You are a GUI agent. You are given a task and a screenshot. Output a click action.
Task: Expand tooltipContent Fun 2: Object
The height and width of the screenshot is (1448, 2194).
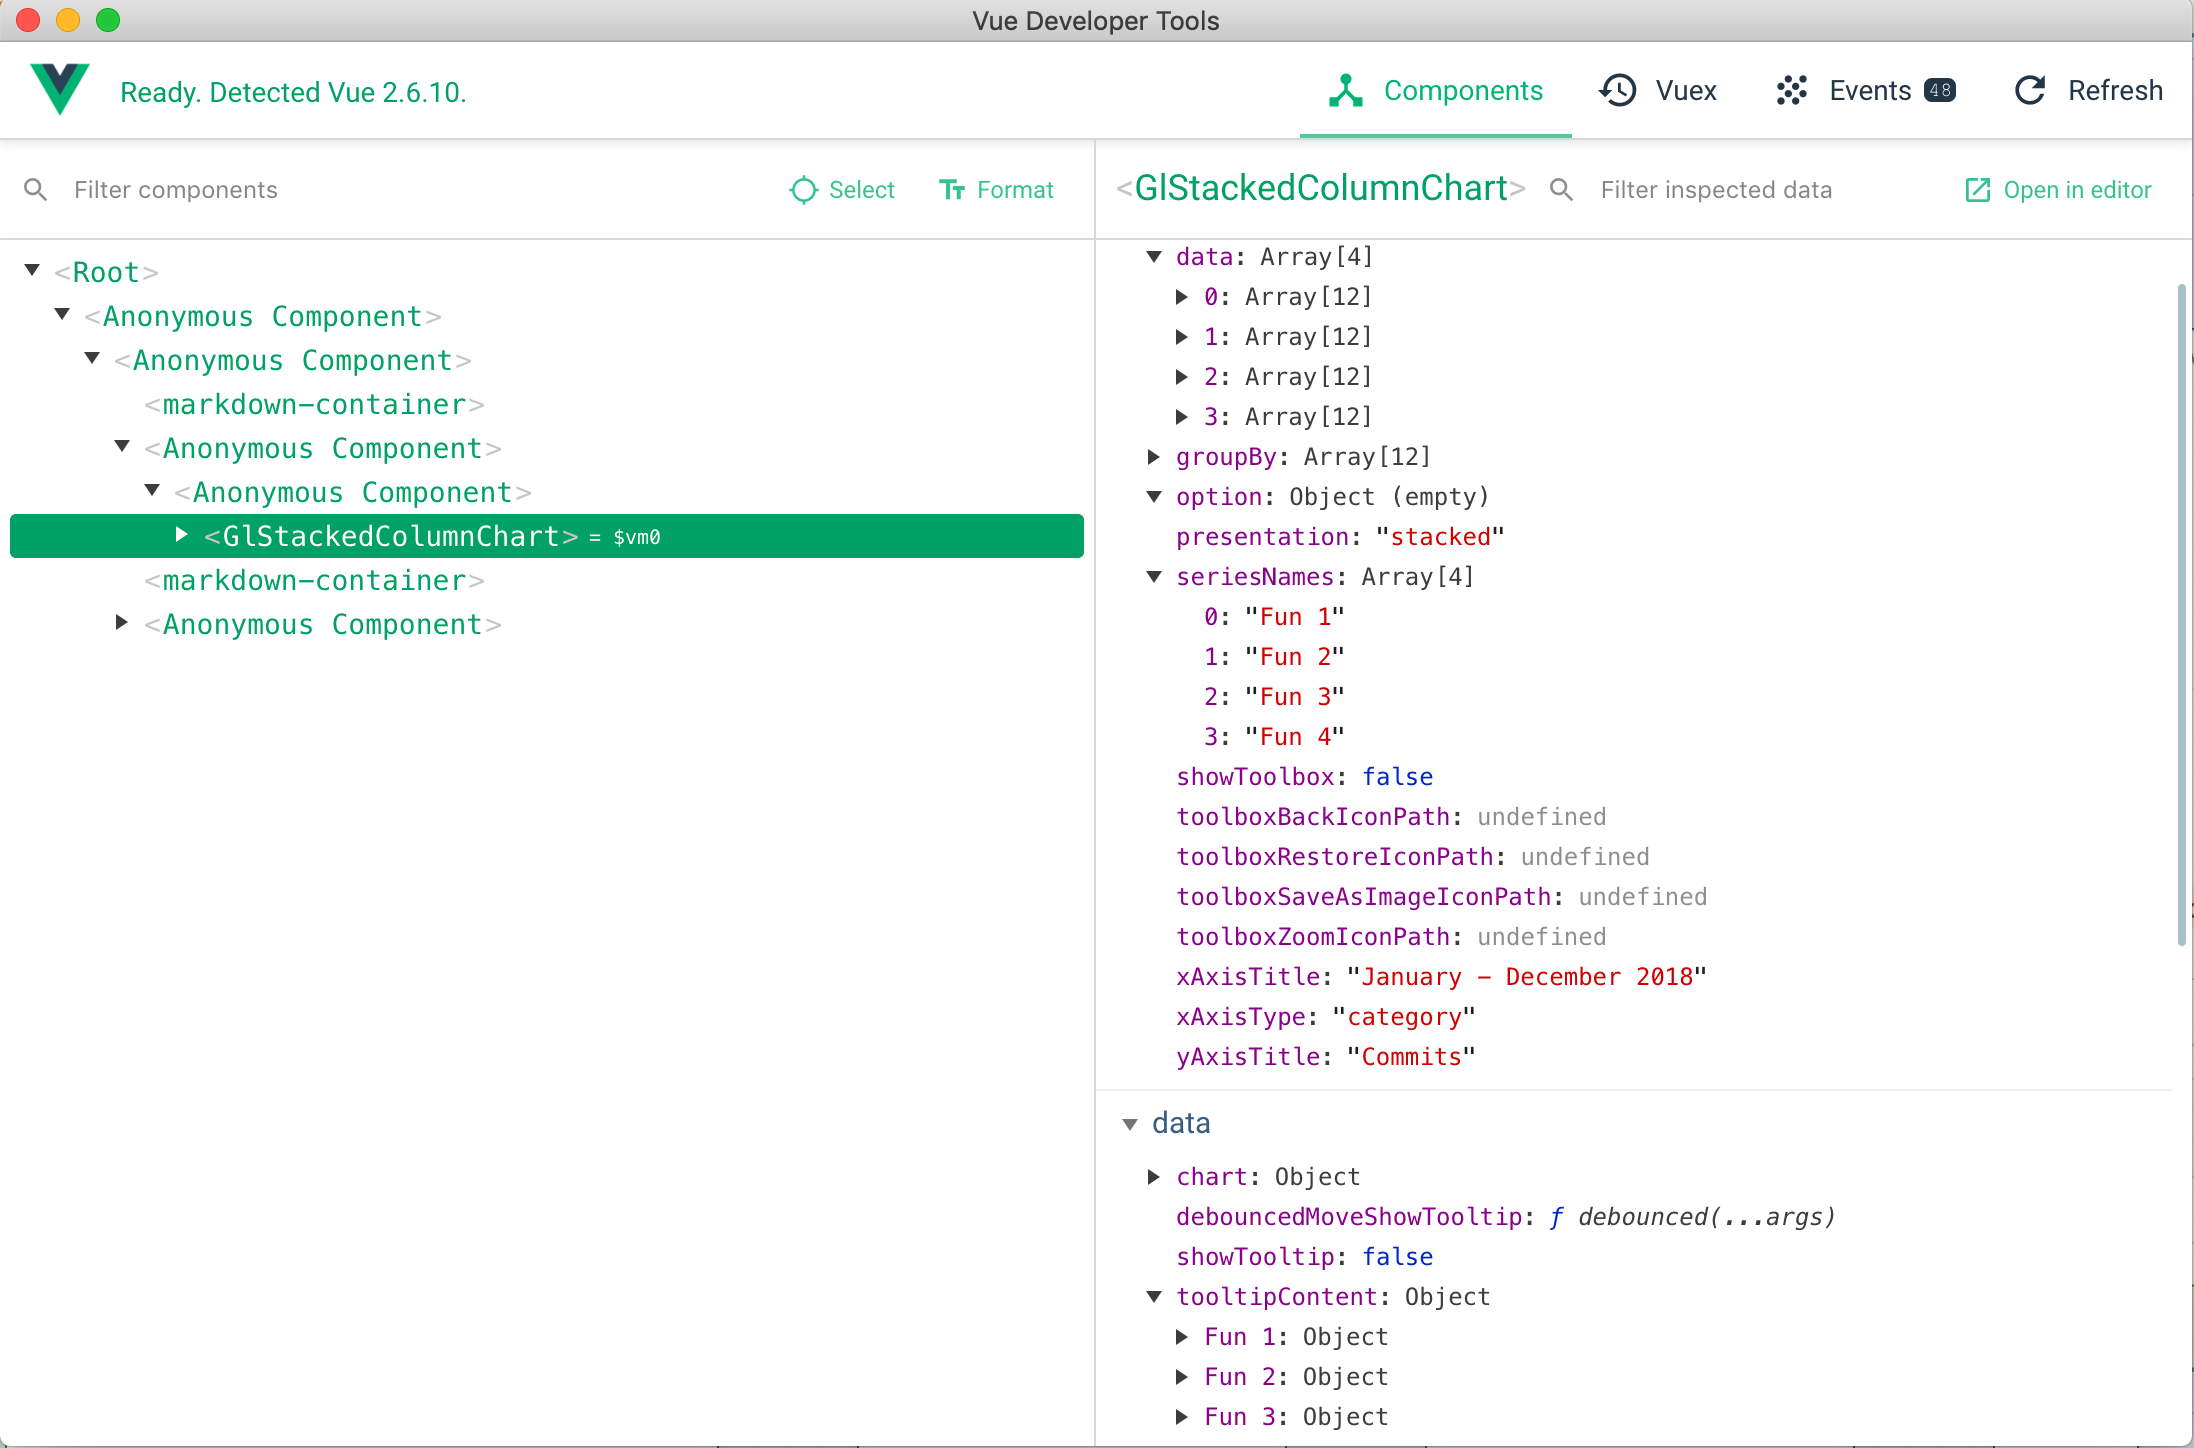1182,1377
